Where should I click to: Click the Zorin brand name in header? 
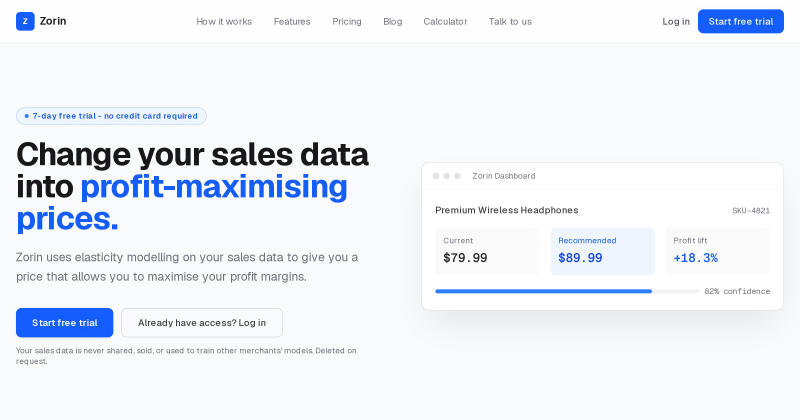click(53, 21)
